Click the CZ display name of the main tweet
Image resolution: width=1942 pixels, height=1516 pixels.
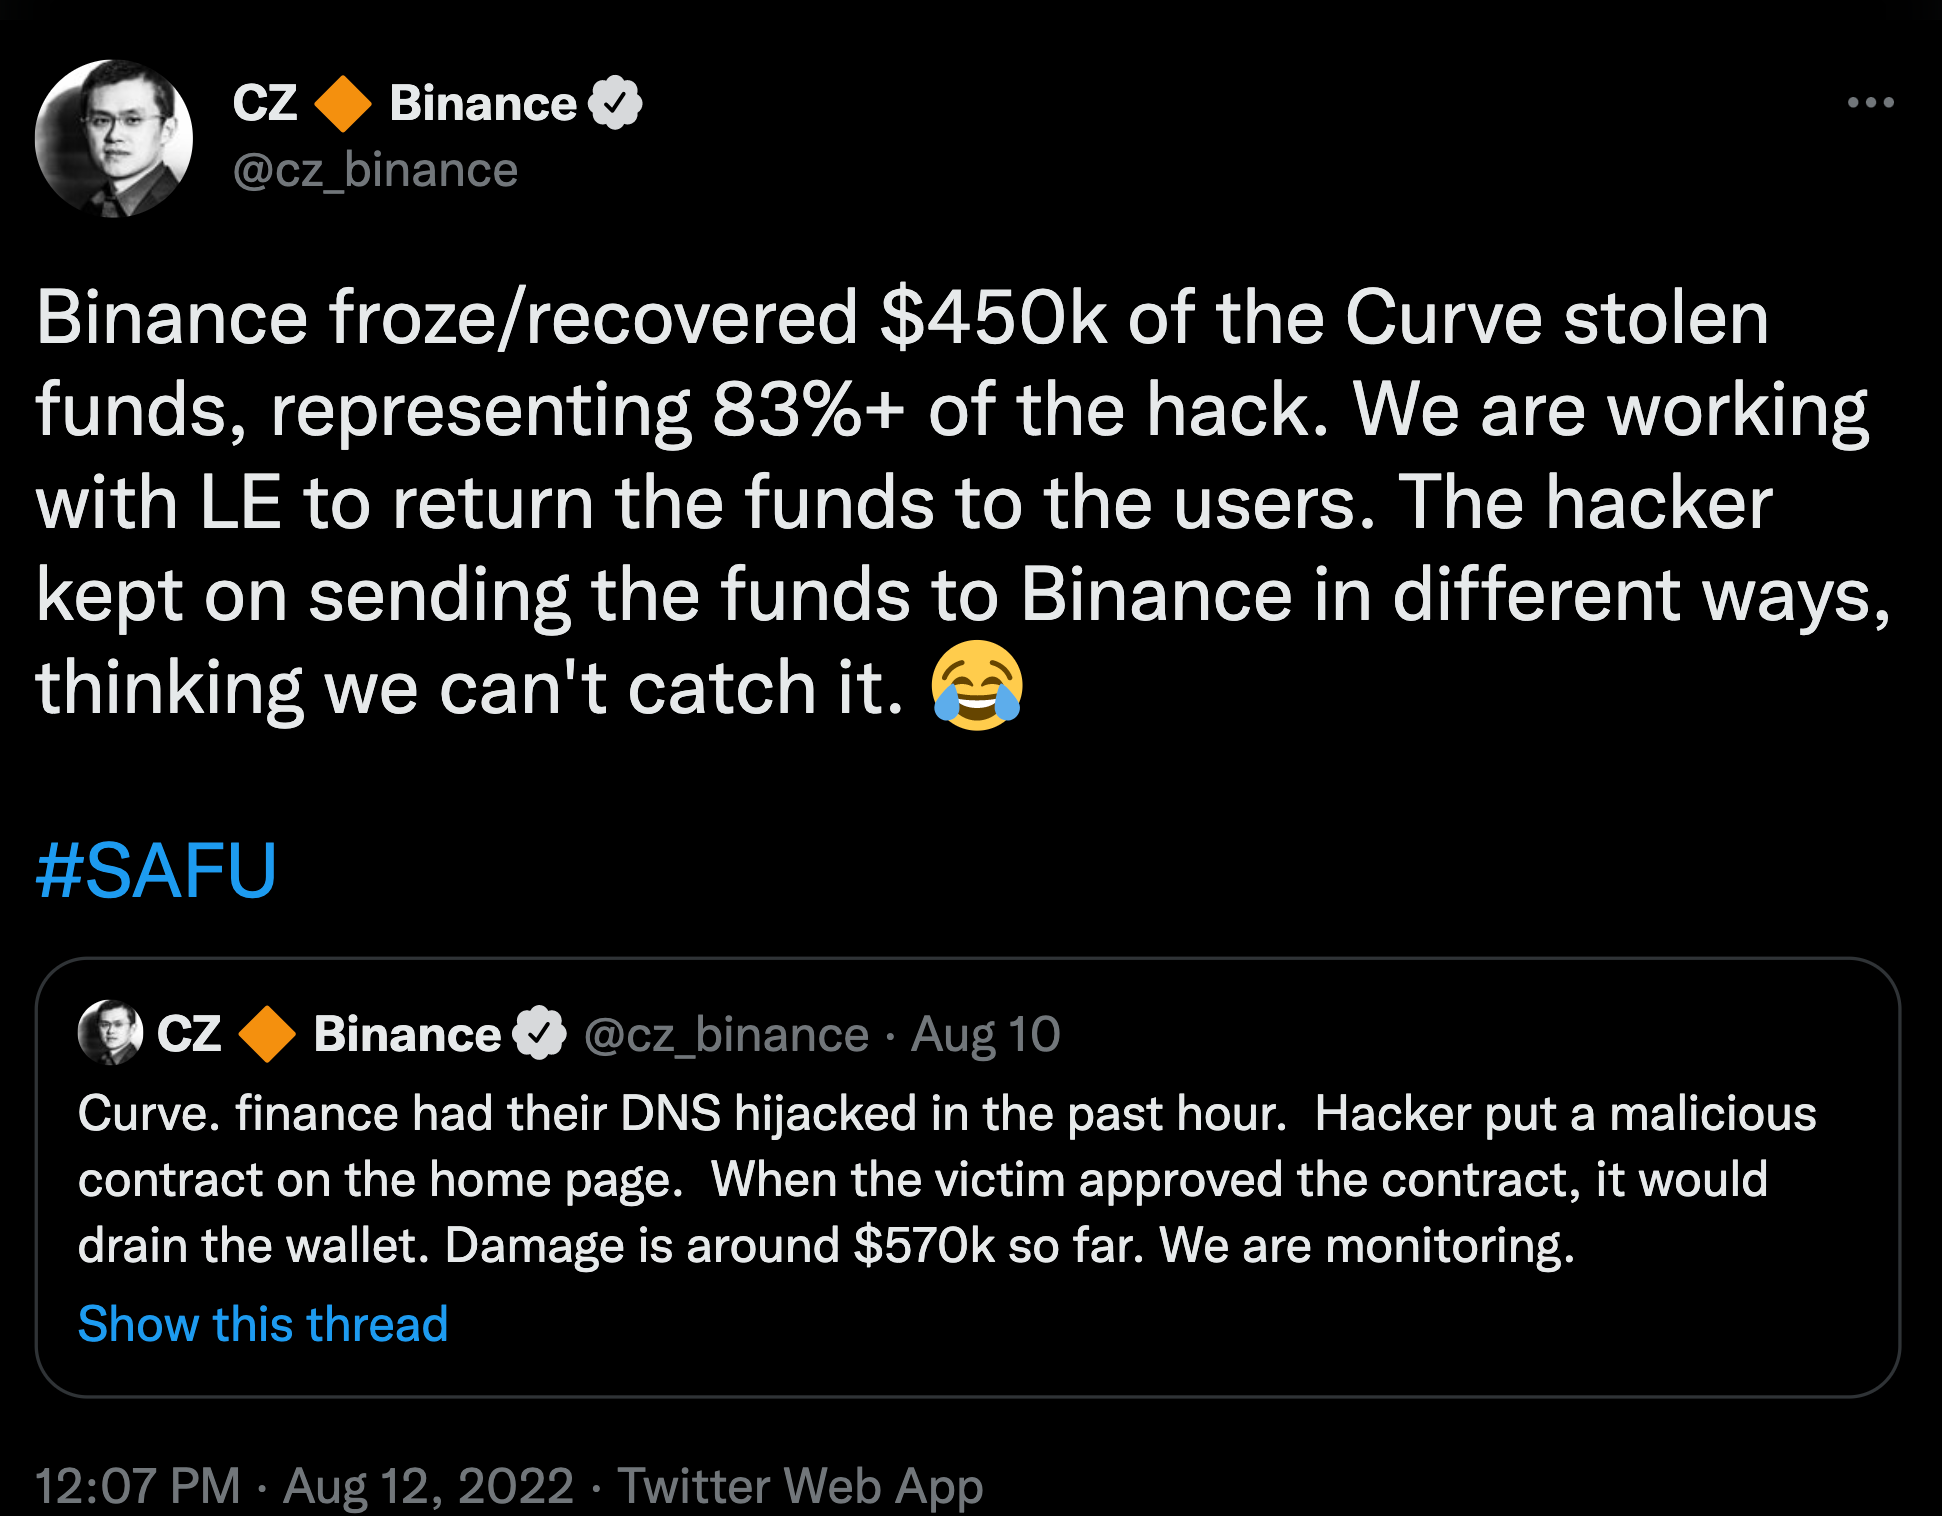[264, 102]
